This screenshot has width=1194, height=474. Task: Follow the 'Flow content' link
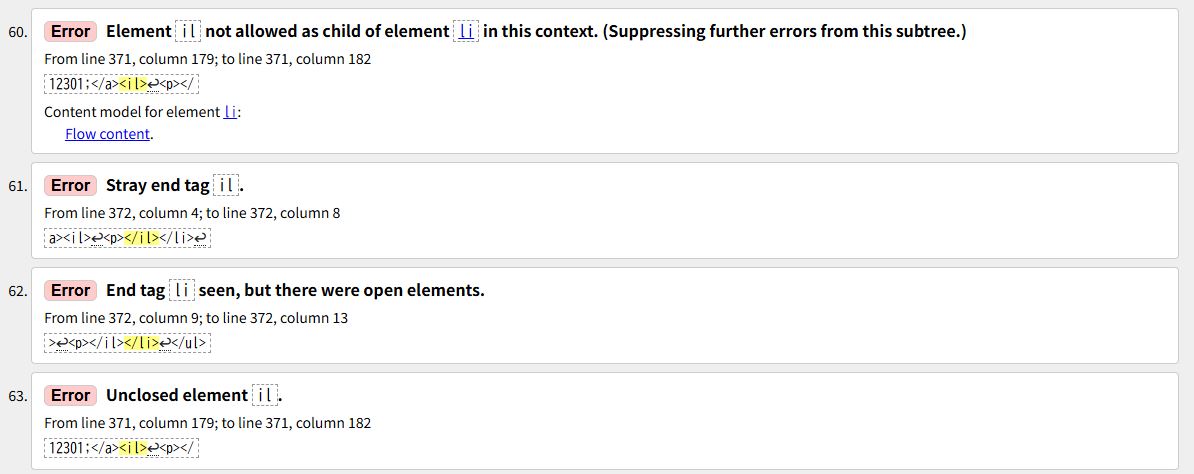click(108, 133)
